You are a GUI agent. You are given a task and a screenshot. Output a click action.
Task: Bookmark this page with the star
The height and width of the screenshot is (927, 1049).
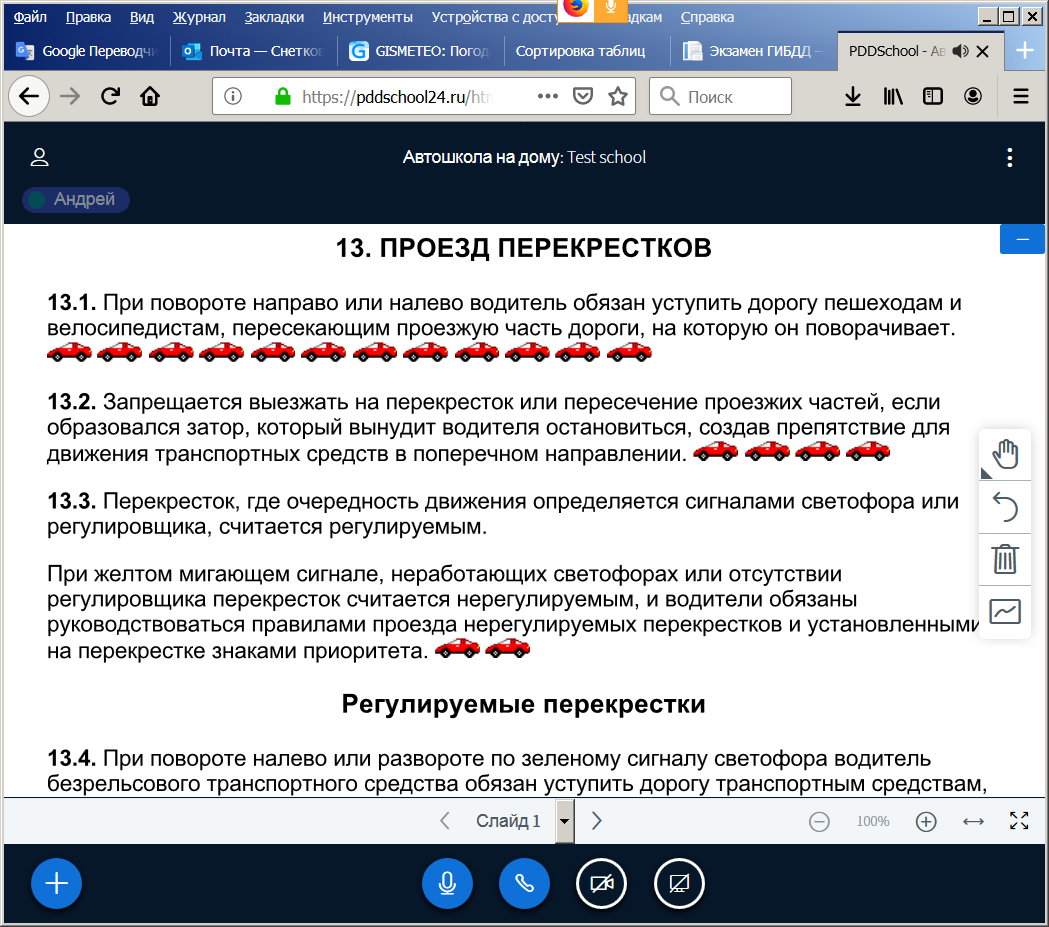pos(617,97)
